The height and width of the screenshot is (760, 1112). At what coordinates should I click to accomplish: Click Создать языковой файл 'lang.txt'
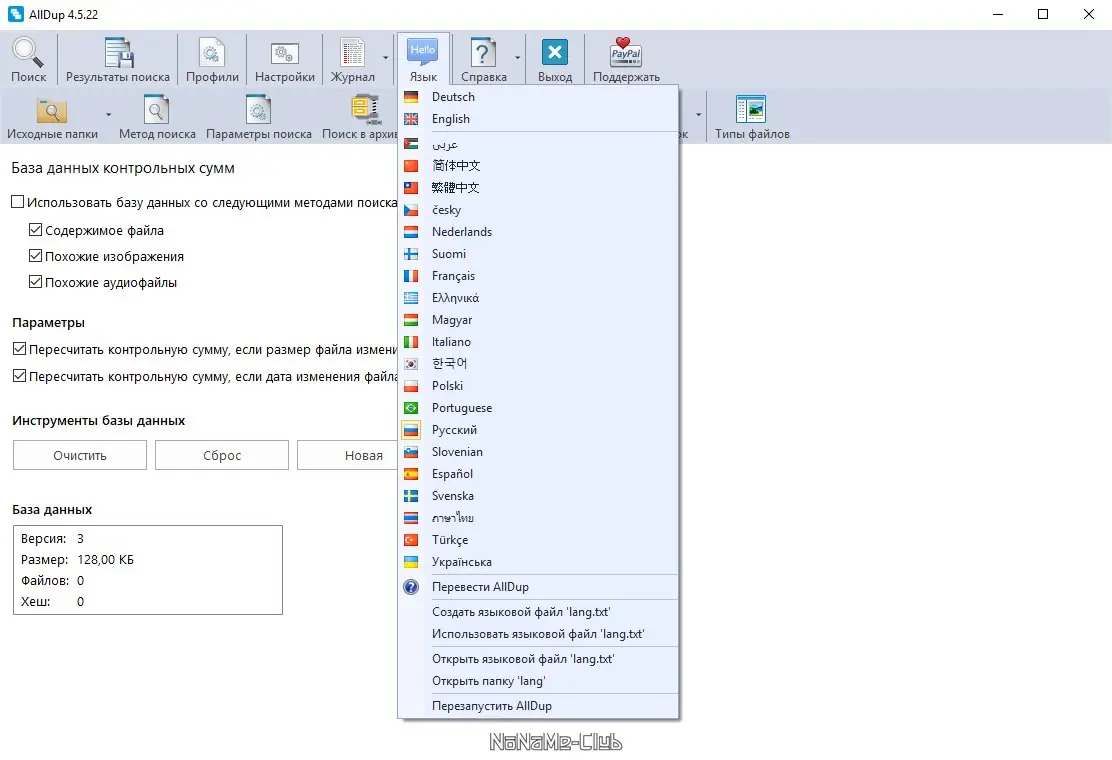(538, 612)
